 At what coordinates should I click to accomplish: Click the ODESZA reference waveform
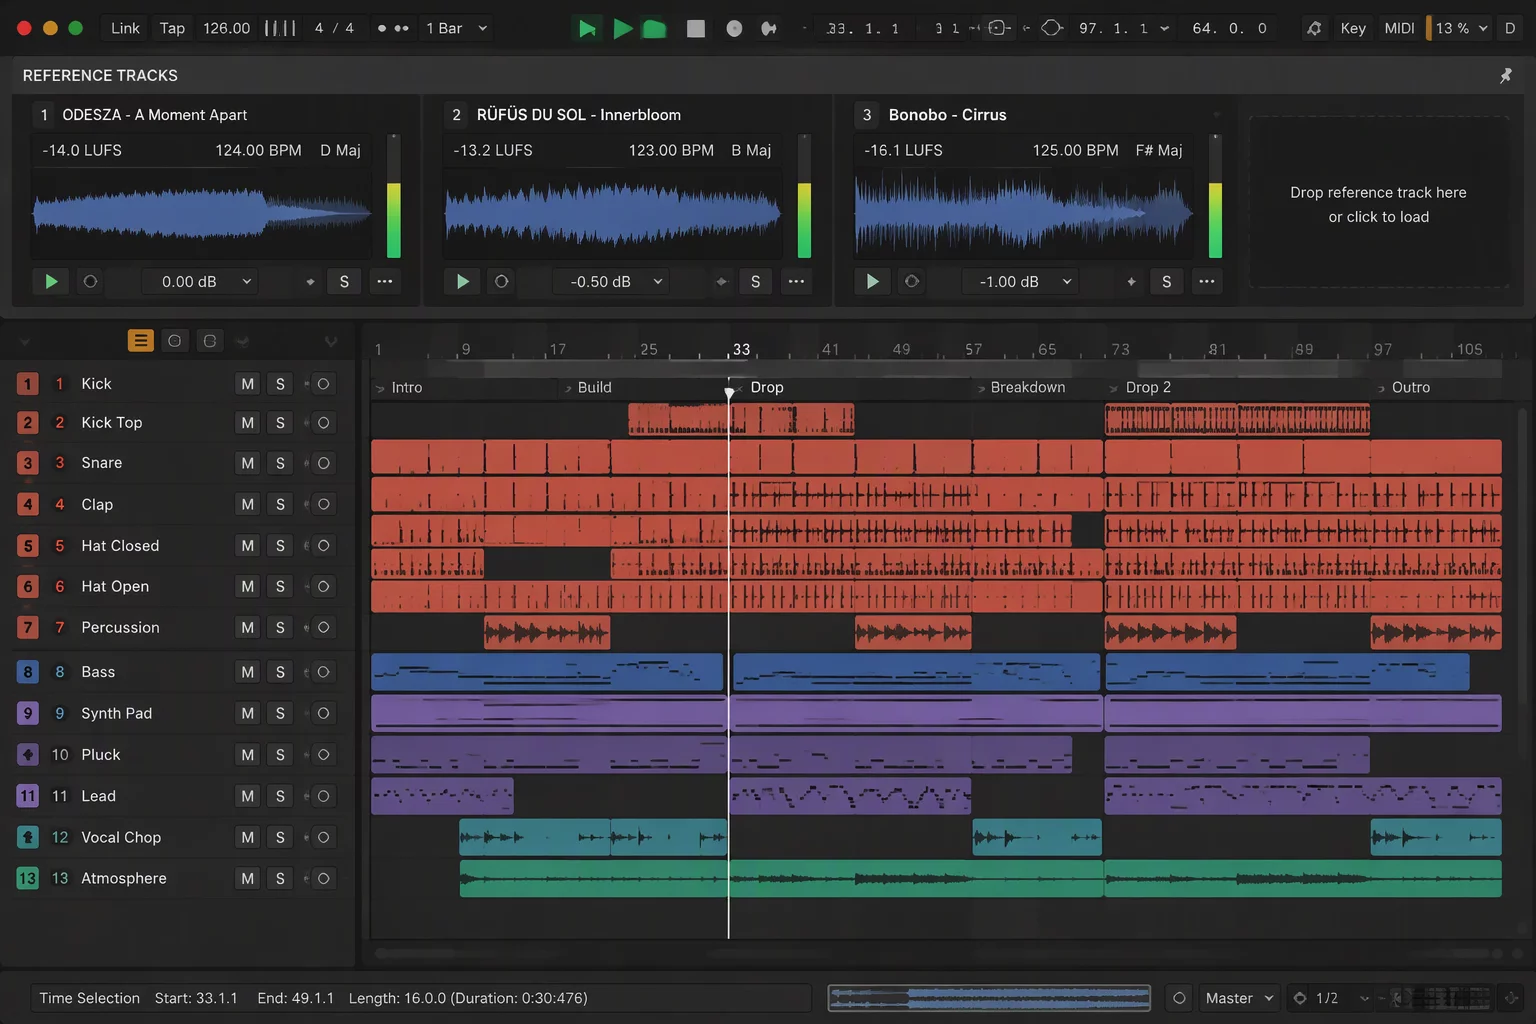pos(203,212)
